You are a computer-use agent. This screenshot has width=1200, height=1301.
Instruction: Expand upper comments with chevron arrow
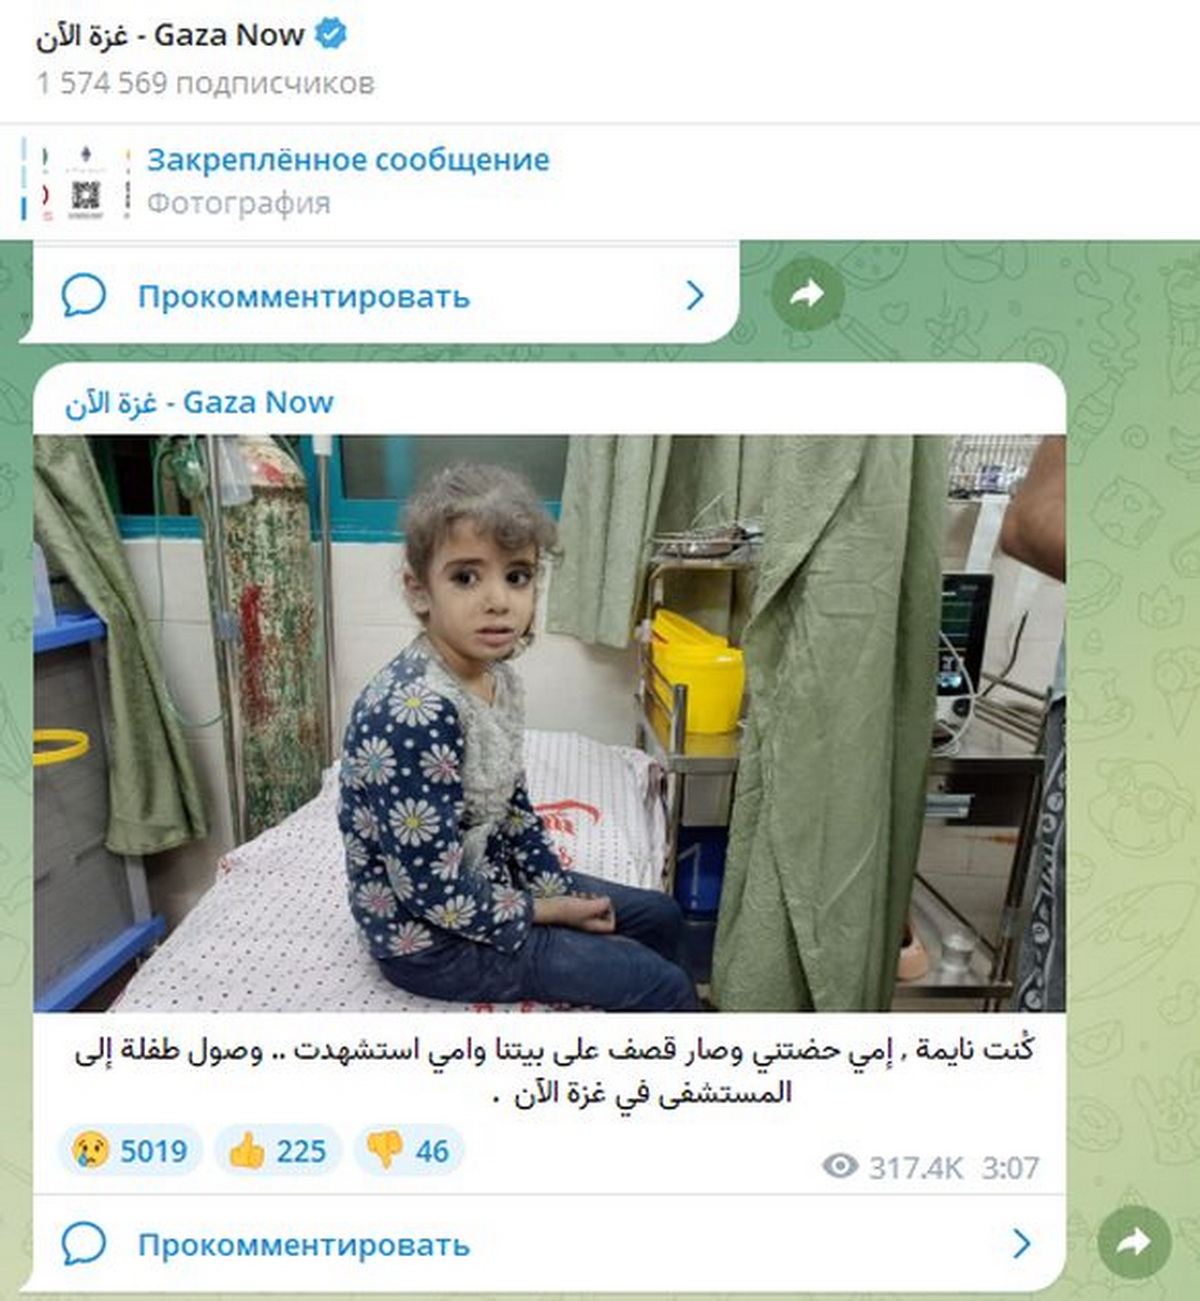(x=696, y=295)
